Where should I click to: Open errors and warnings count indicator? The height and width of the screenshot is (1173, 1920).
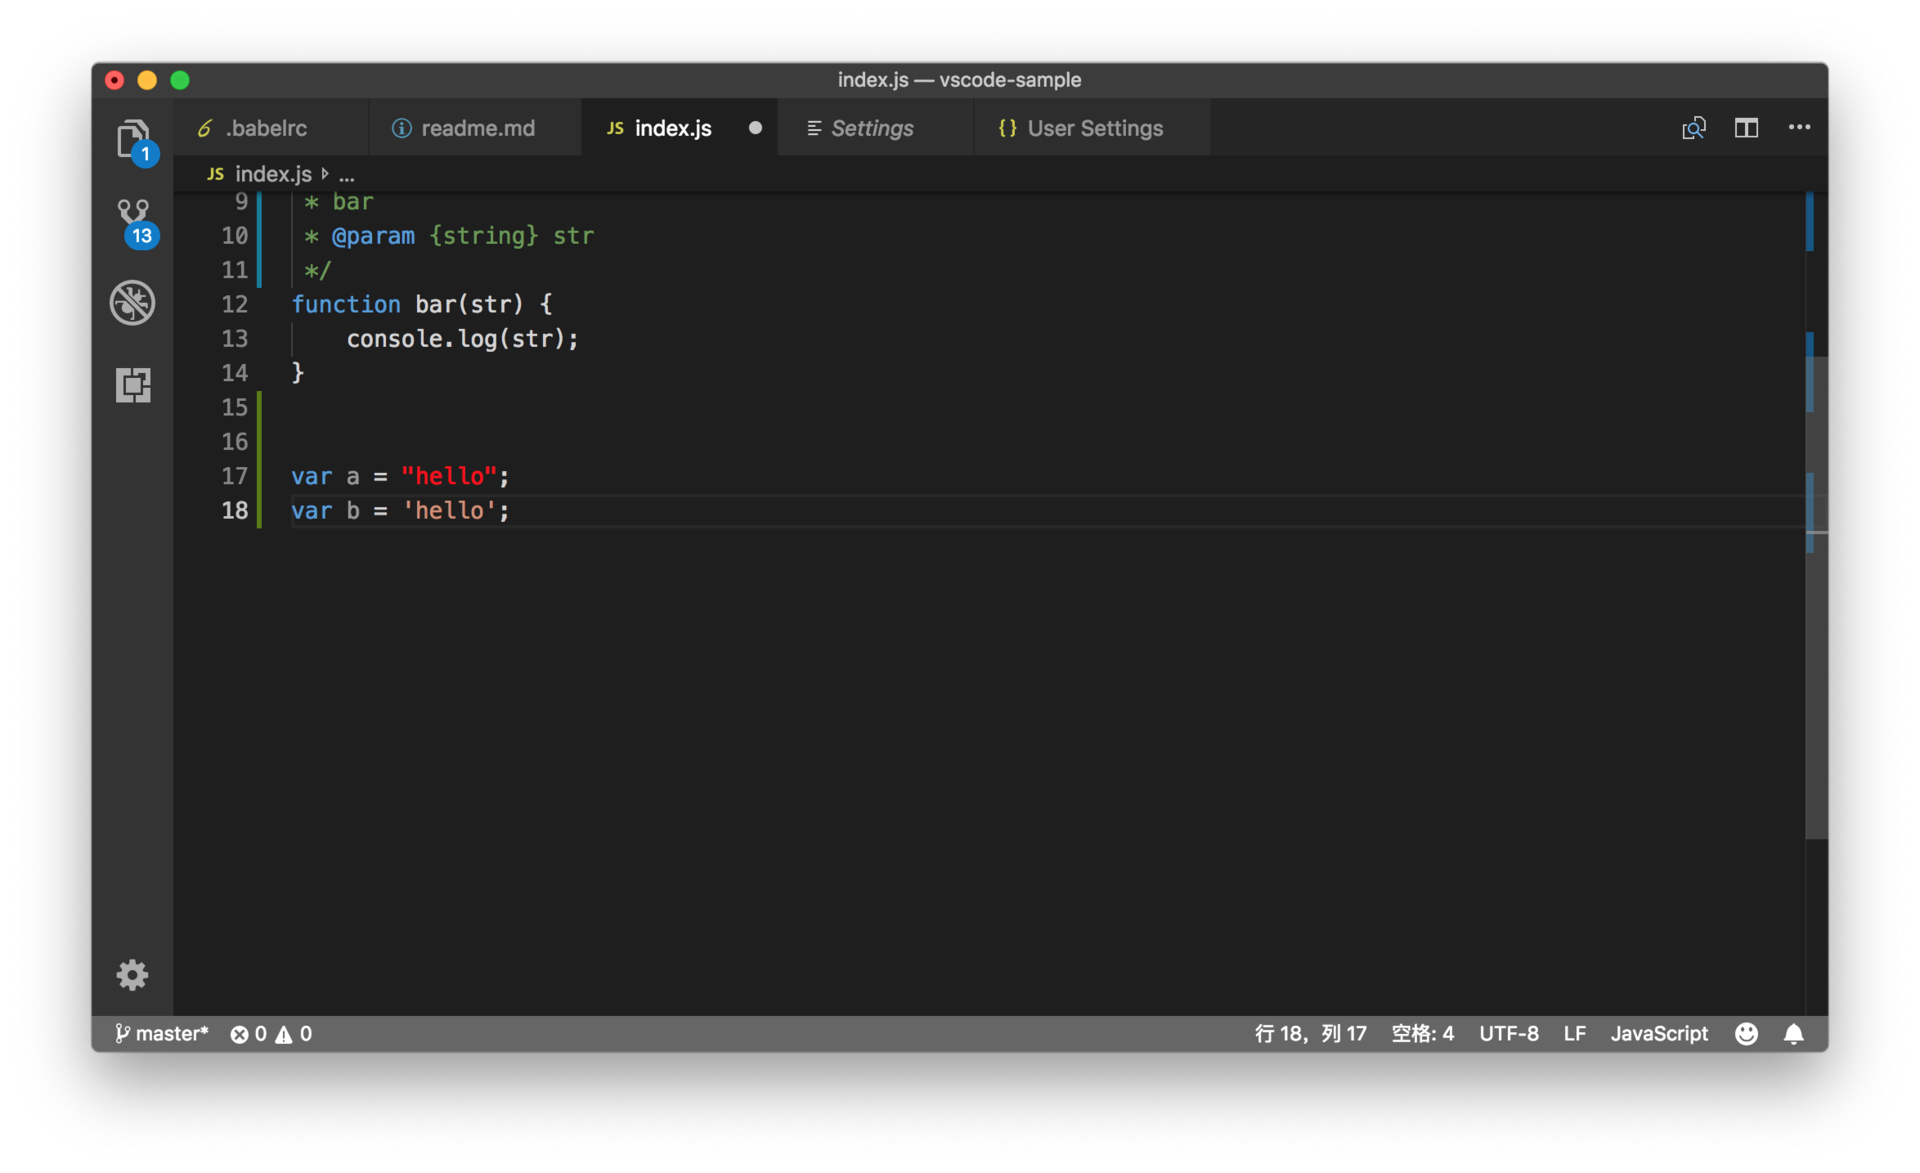[x=271, y=1033]
